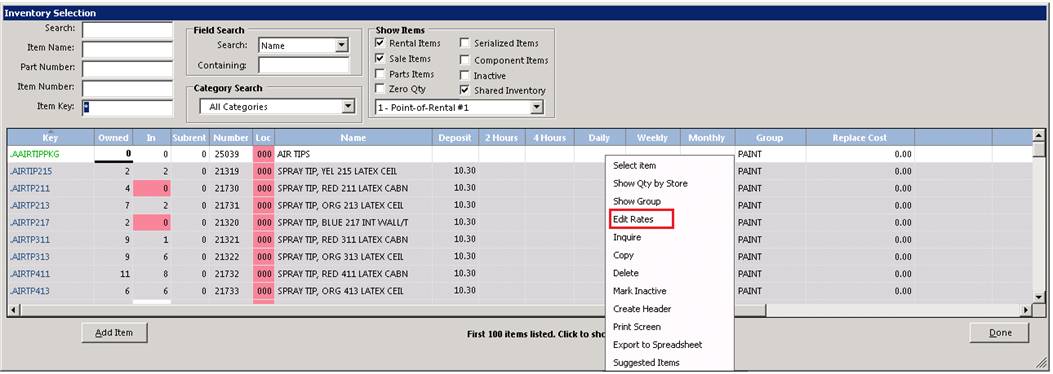
Task: Enable the Inactive items checkbox
Action: [x=465, y=76]
